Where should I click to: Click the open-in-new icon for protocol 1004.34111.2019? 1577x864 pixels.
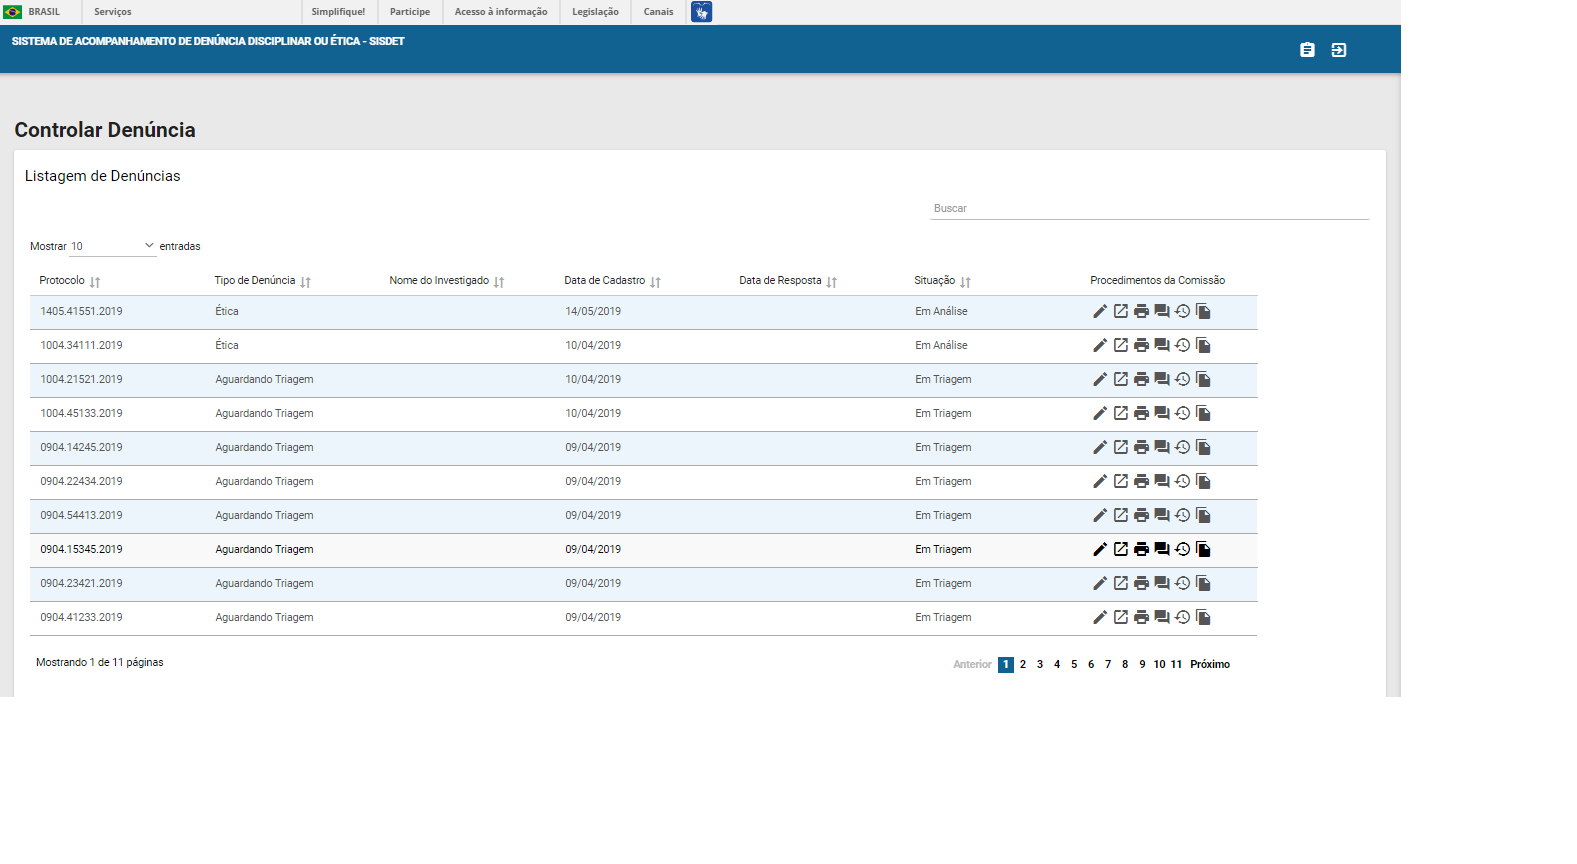pos(1120,345)
